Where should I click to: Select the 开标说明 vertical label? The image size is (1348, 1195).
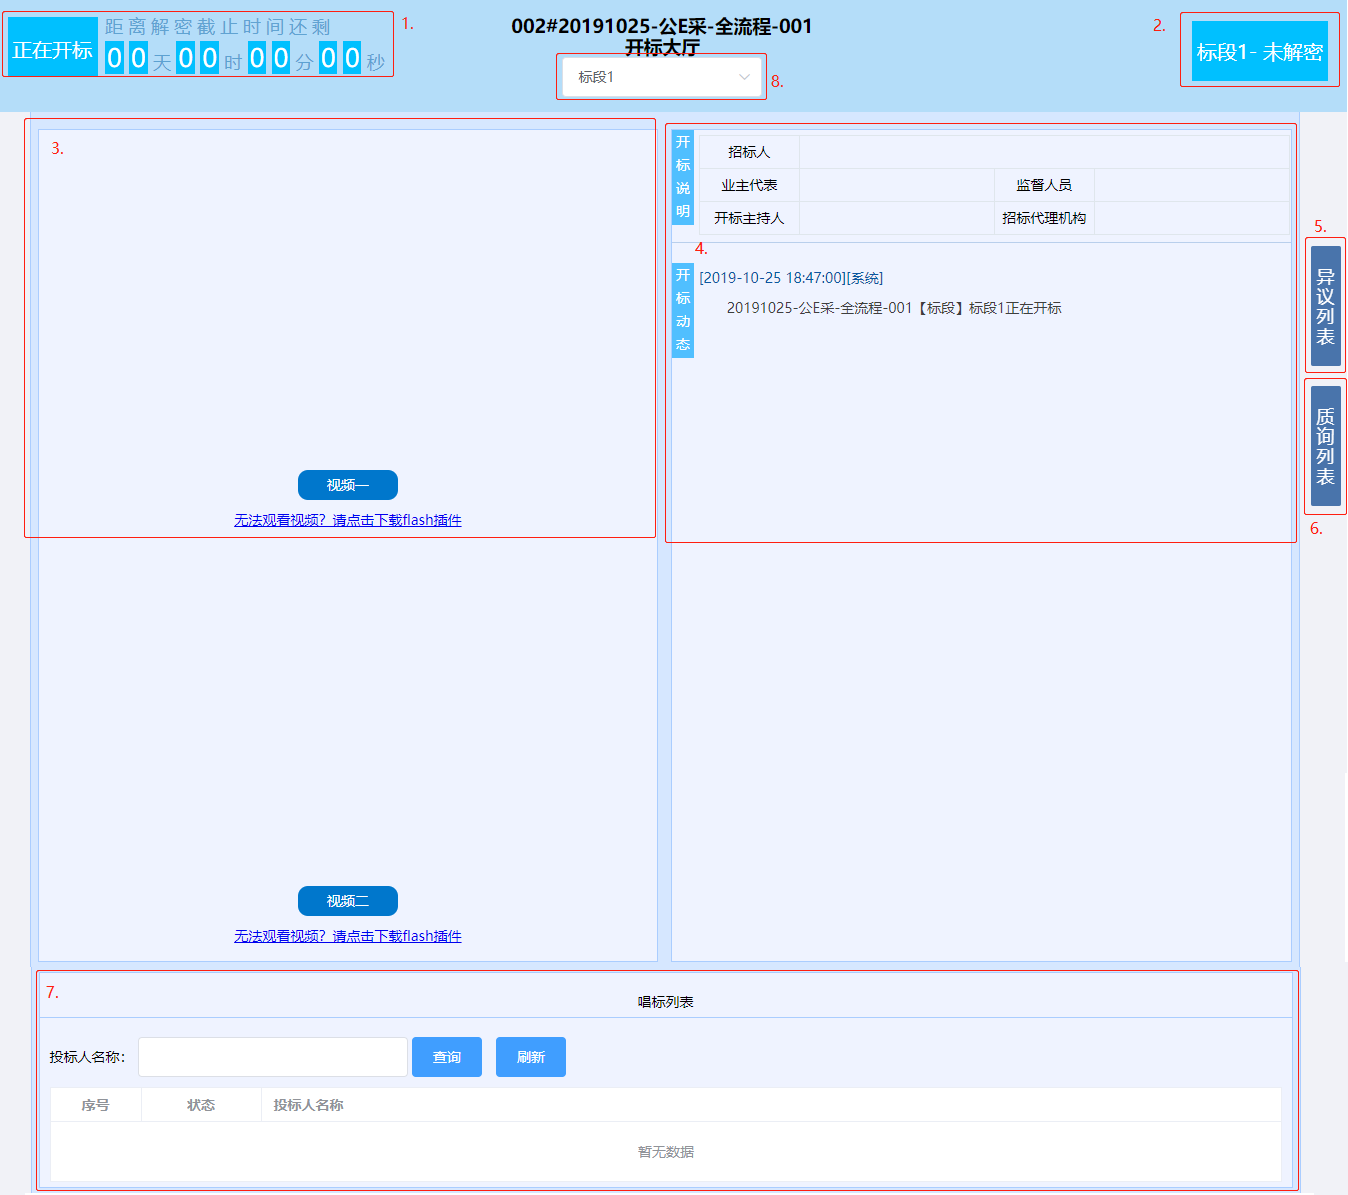click(683, 177)
